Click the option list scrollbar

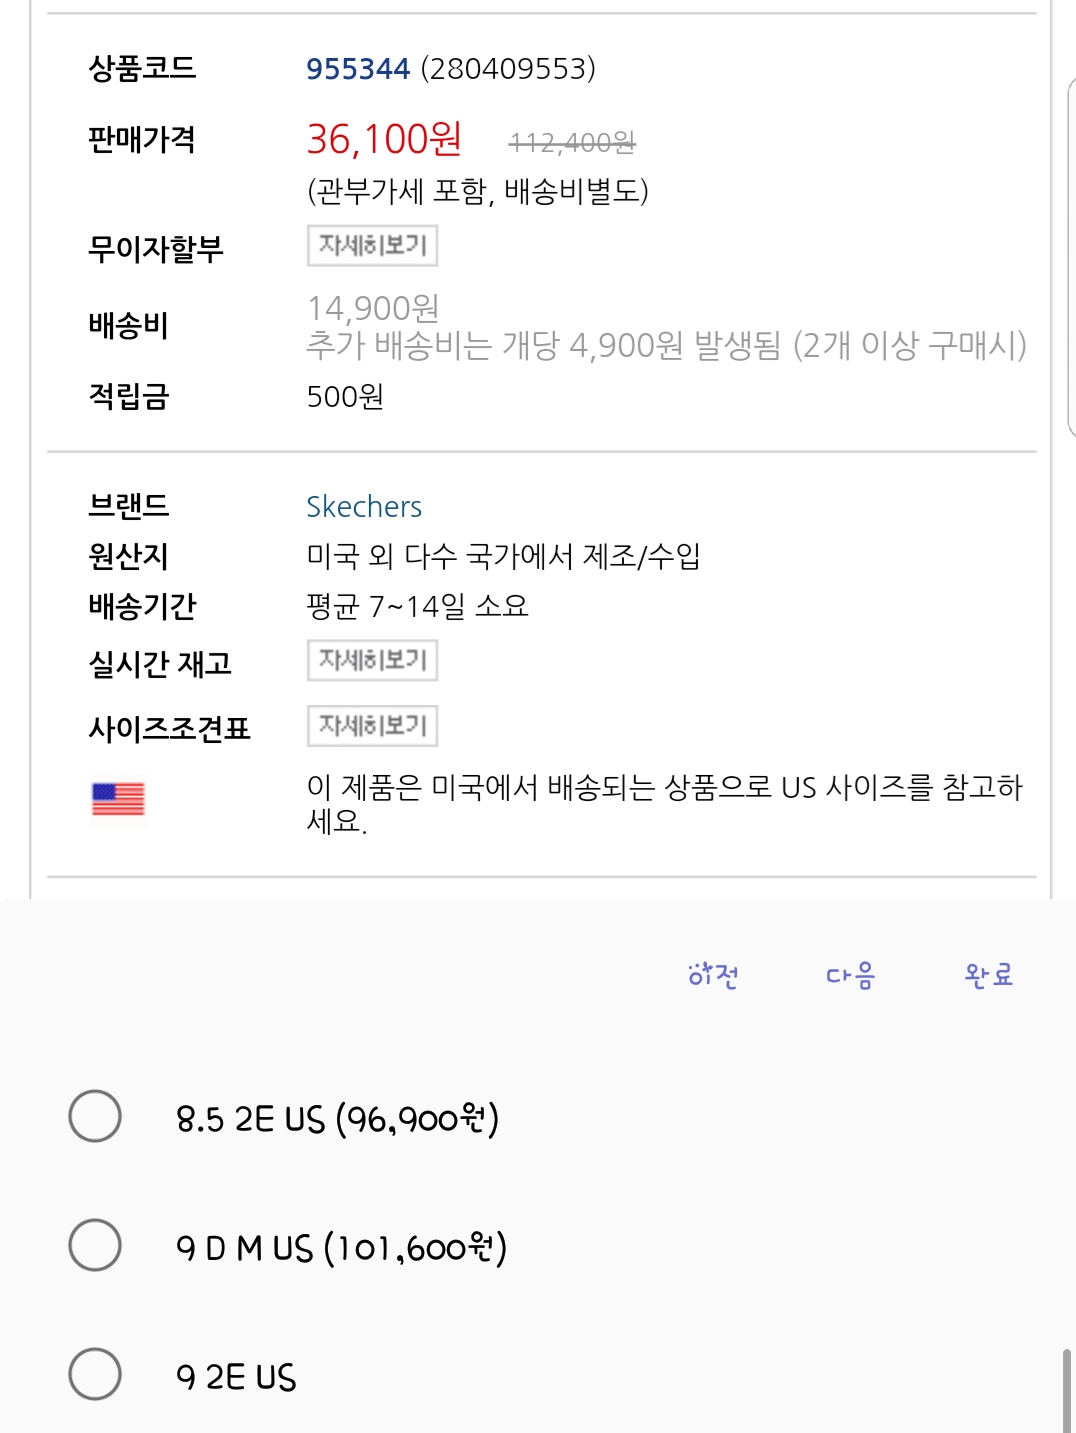pos(1066,1390)
